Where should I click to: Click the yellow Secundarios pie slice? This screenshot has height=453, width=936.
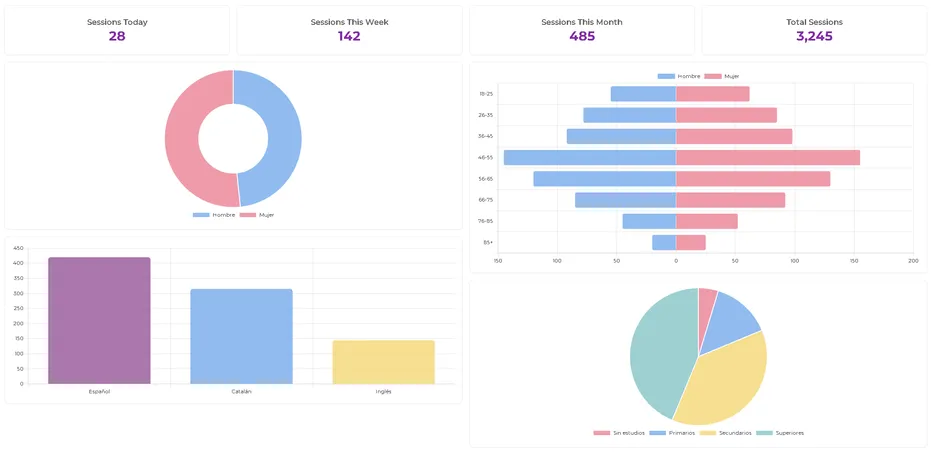(725, 382)
